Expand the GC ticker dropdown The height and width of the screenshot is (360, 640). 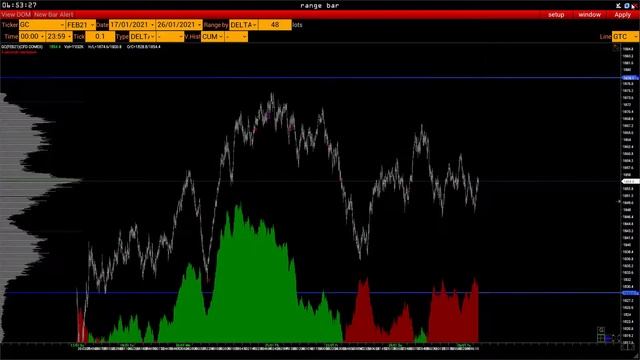click(42, 25)
